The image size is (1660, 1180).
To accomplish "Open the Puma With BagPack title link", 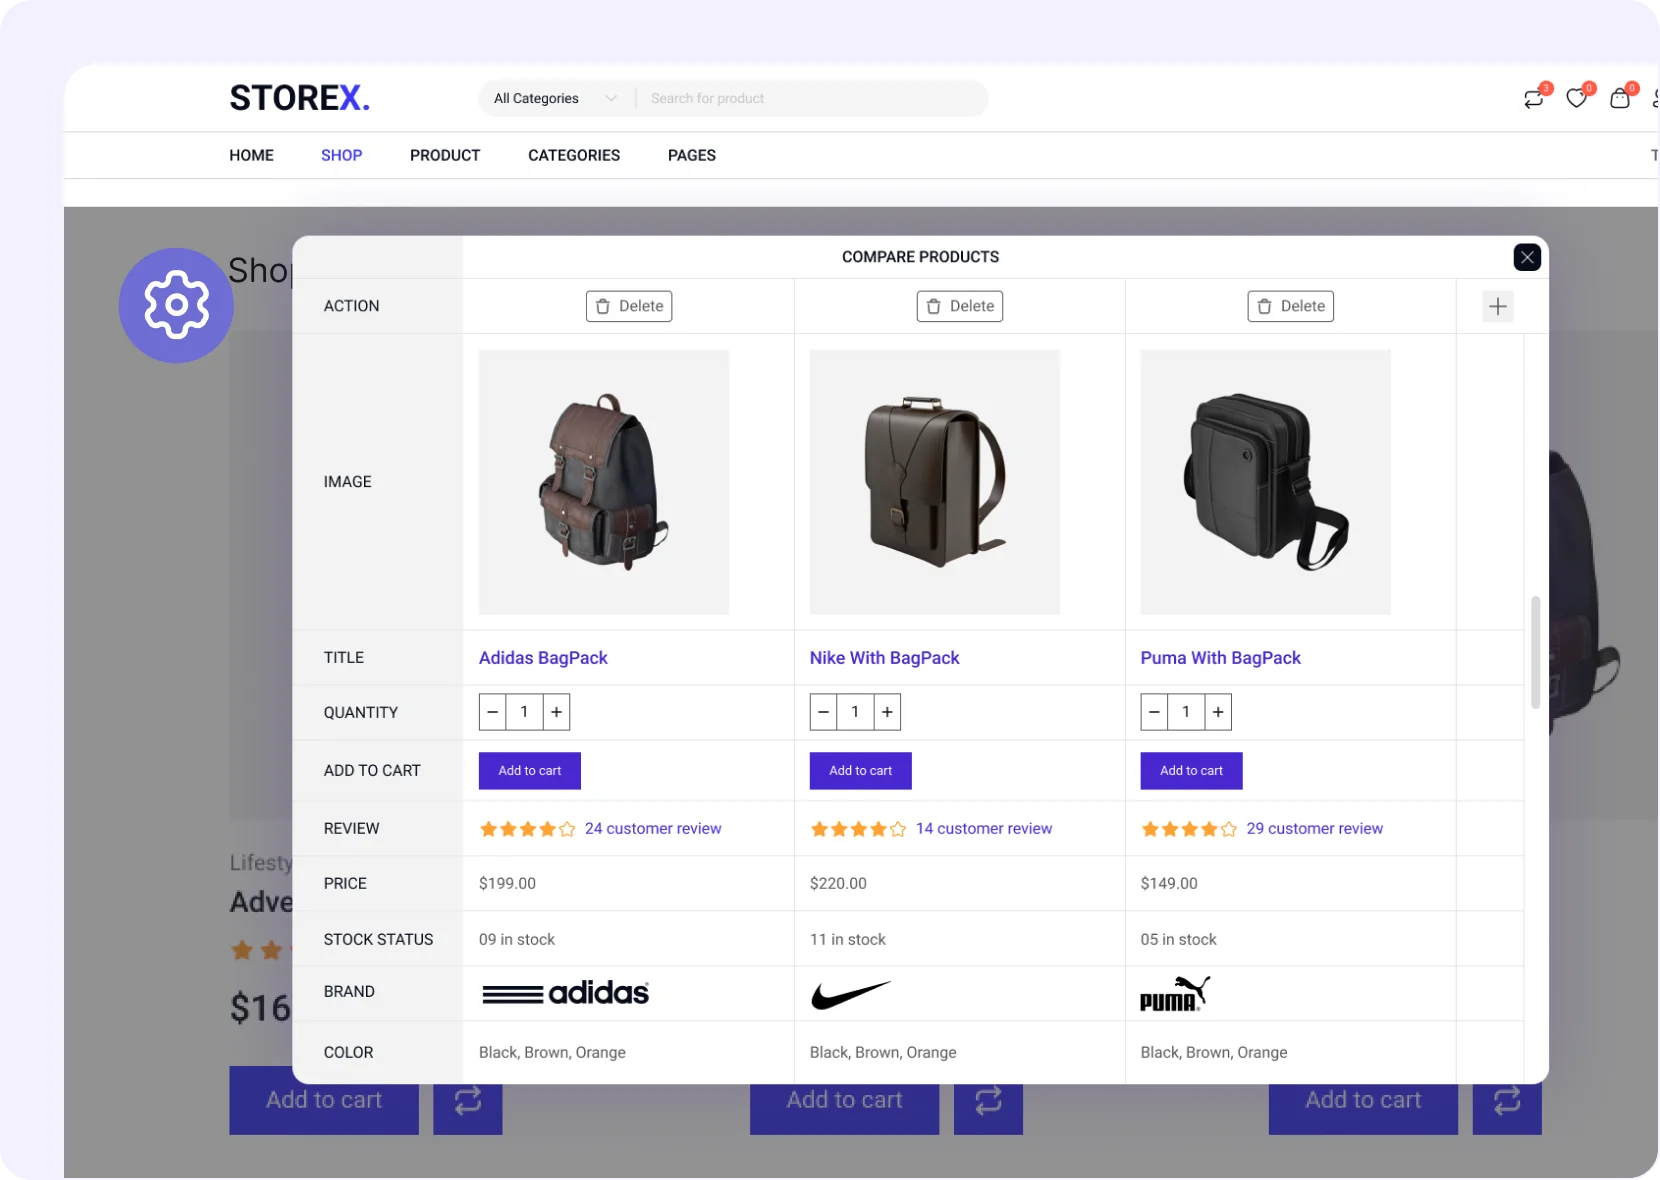I will coord(1220,658).
